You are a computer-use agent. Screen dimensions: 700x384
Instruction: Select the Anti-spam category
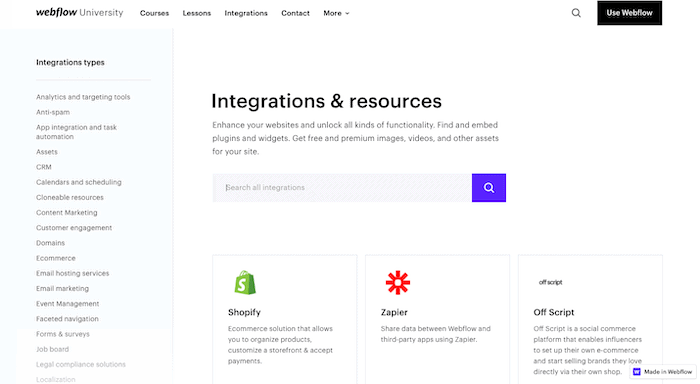[53, 112]
